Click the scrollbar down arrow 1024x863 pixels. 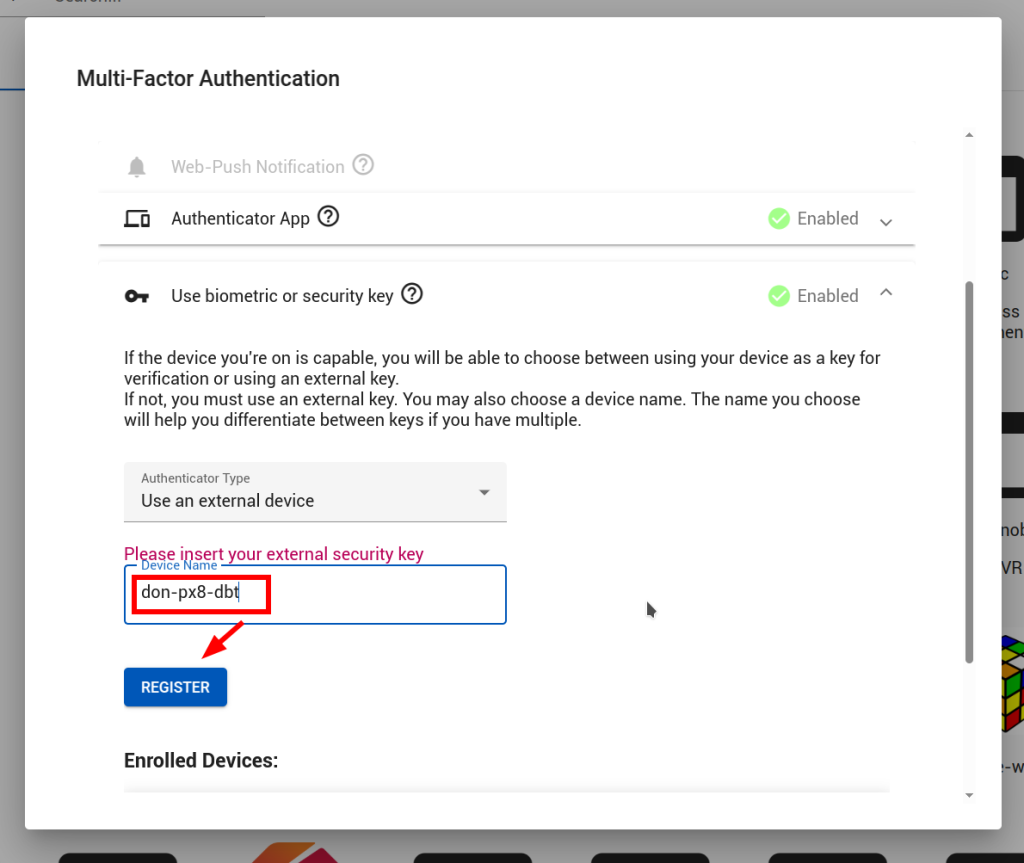click(x=969, y=795)
